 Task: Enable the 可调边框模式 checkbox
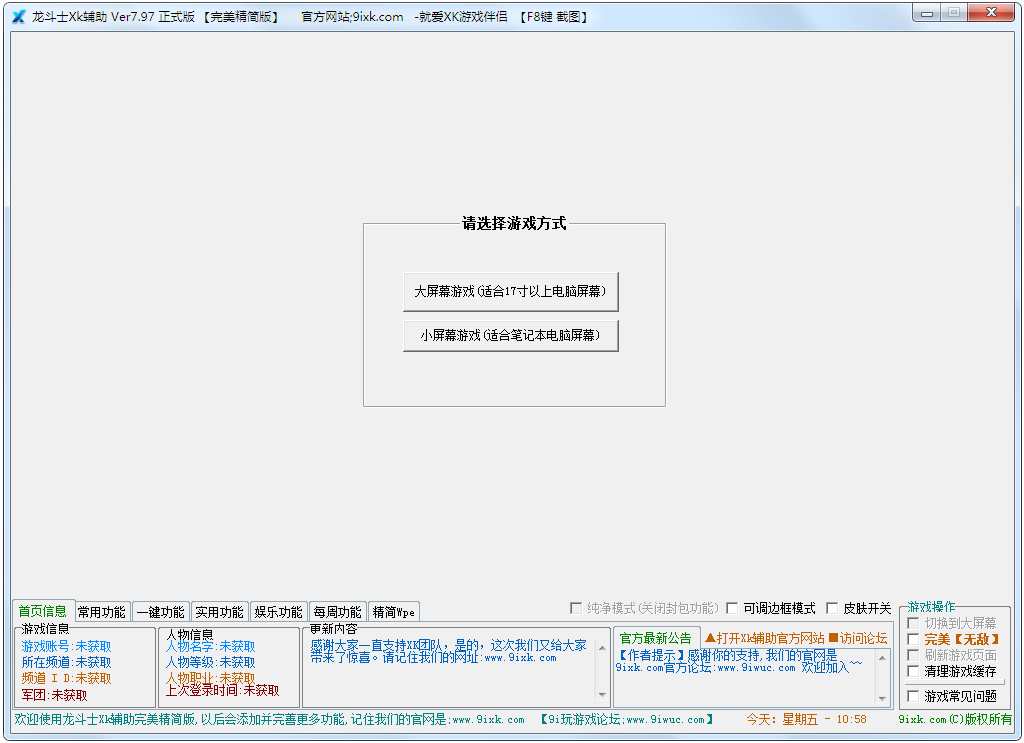click(x=732, y=606)
